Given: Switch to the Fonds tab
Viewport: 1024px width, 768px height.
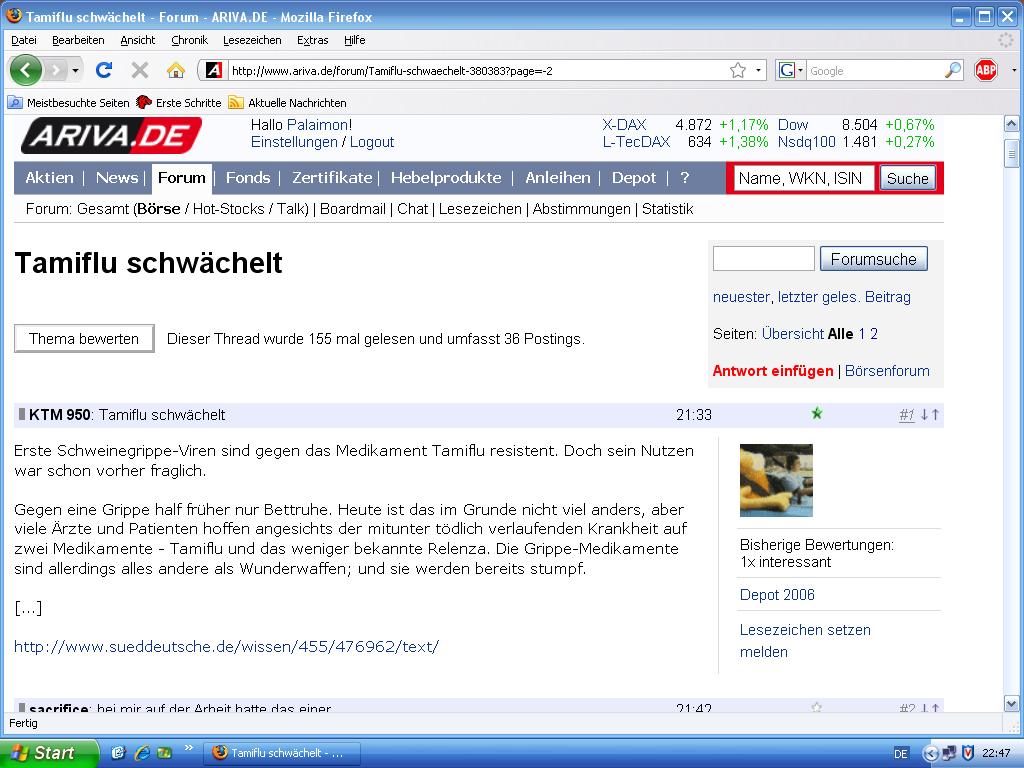Looking at the screenshot, I should [x=248, y=178].
